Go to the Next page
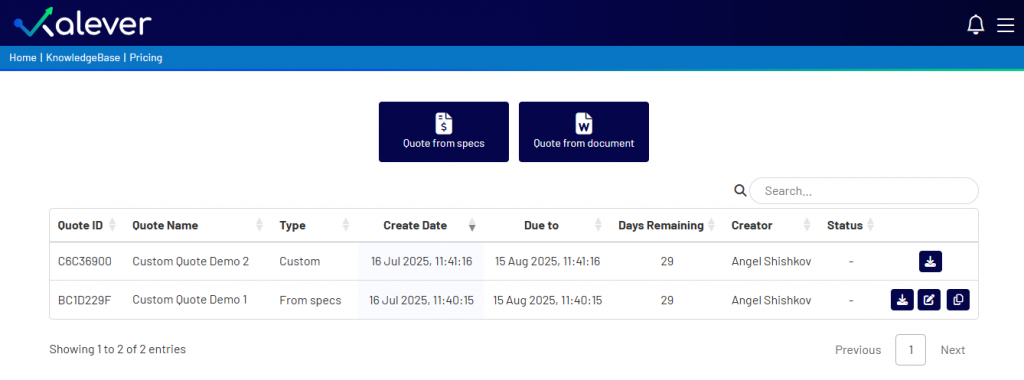 click(x=953, y=350)
